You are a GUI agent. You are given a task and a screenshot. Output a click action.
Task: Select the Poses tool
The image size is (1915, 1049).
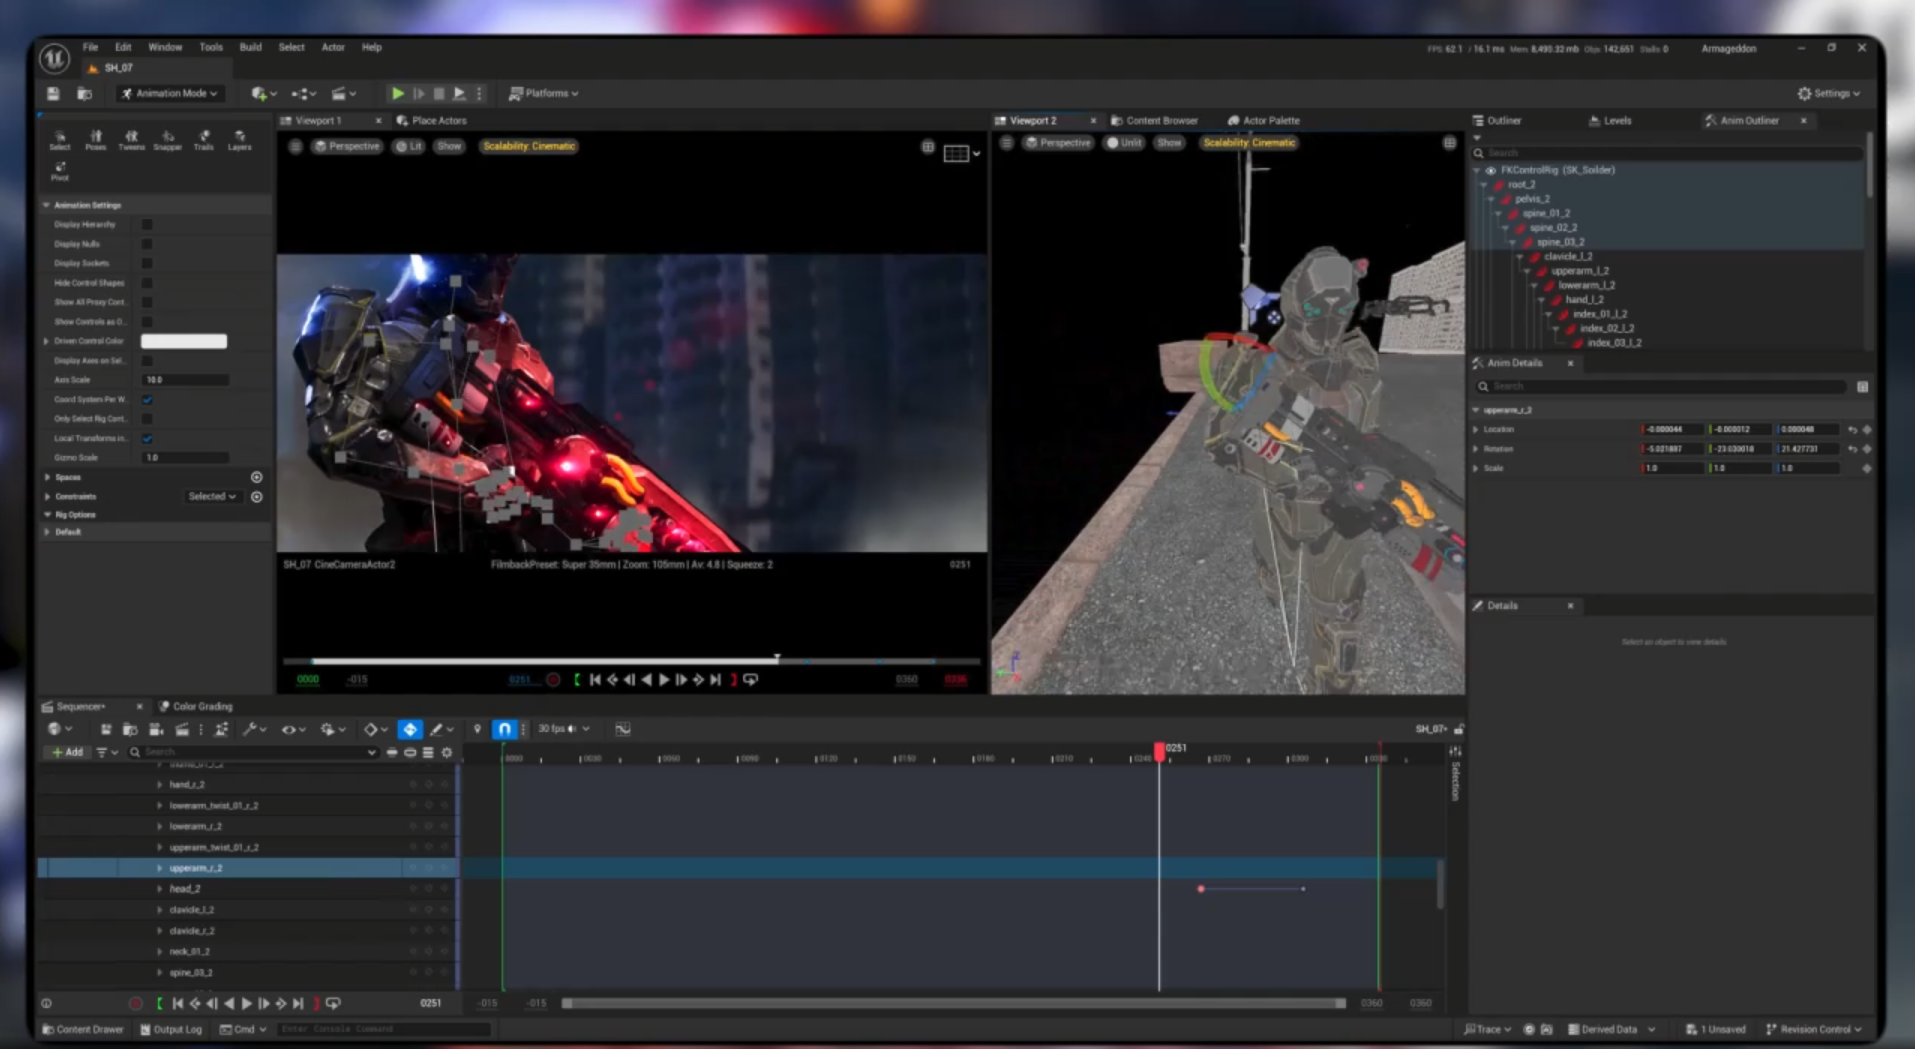click(95, 140)
